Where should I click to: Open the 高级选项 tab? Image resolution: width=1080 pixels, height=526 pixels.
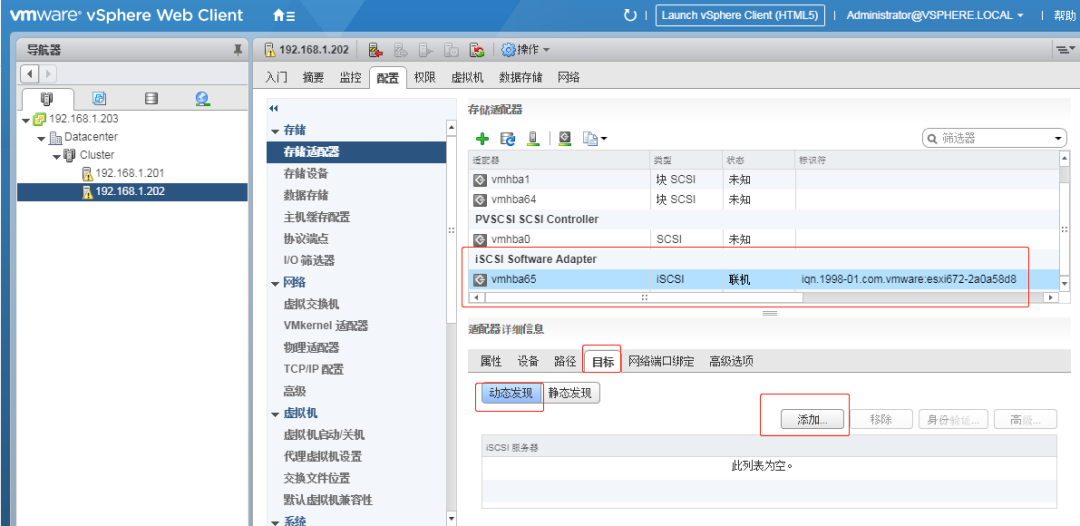(731, 361)
